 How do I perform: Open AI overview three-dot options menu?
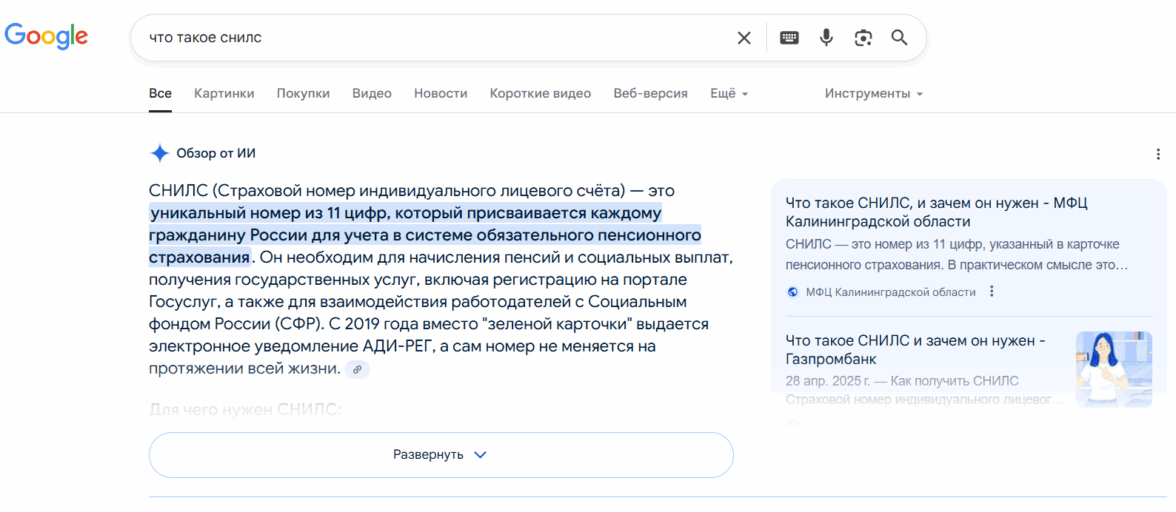click(x=1158, y=154)
